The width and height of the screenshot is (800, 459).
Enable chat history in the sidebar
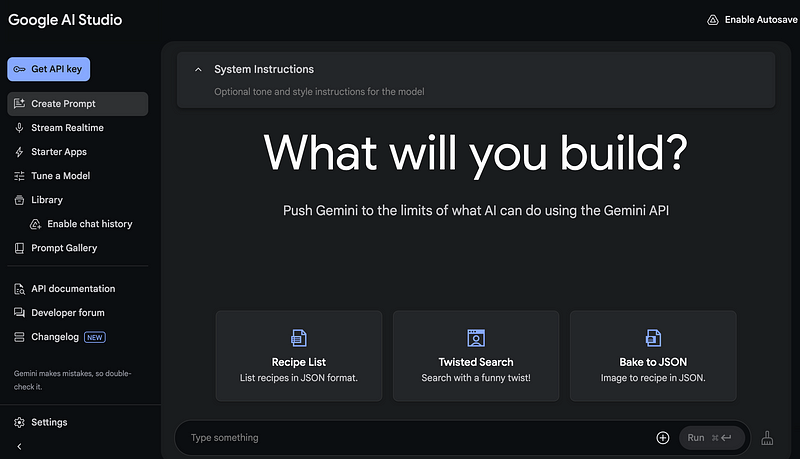(x=89, y=223)
